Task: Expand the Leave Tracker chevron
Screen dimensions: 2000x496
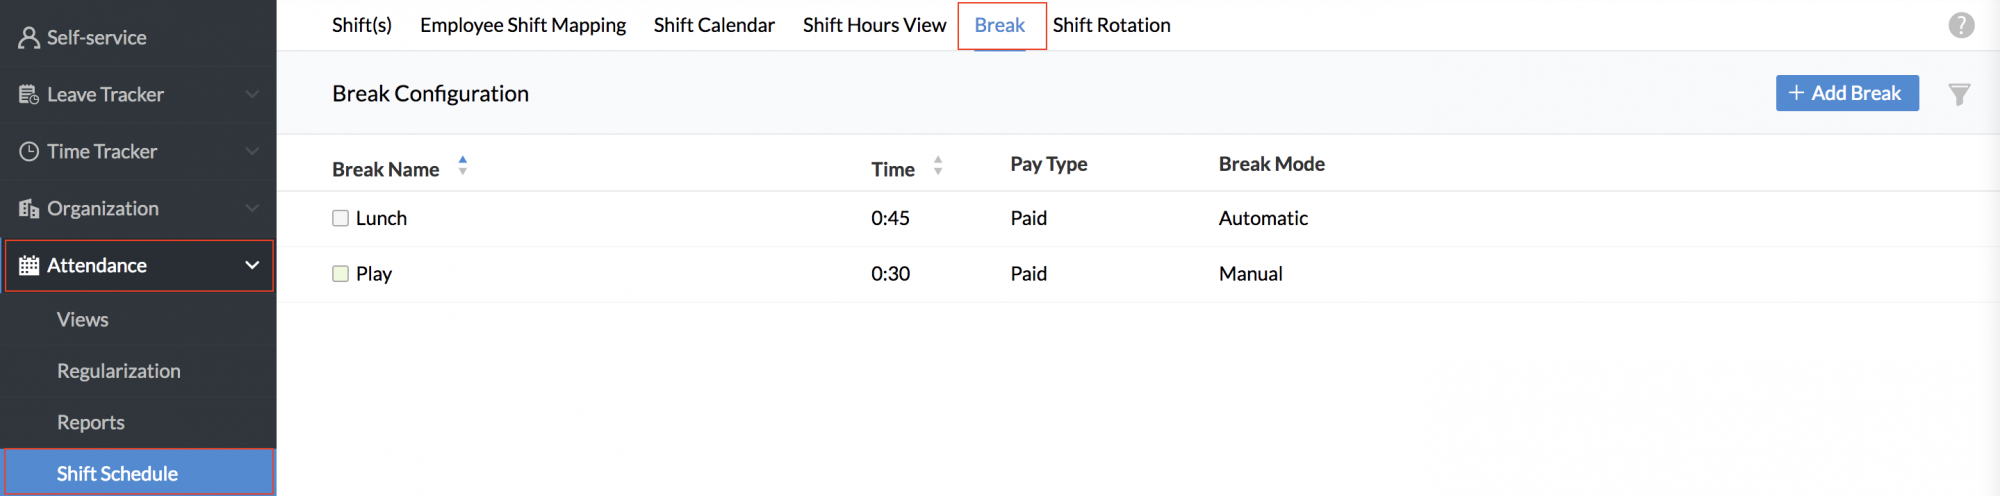Action: [x=252, y=94]
